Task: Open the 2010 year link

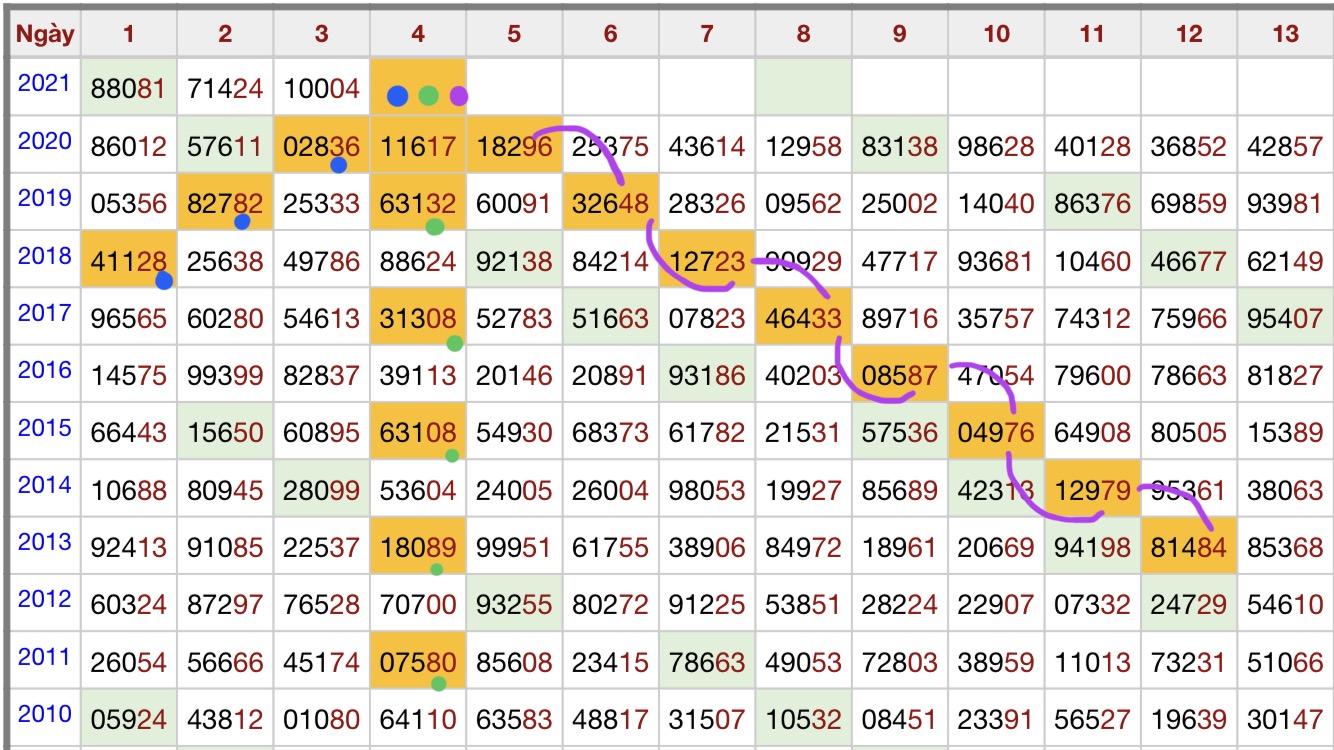Action: (x=45, y=714)
